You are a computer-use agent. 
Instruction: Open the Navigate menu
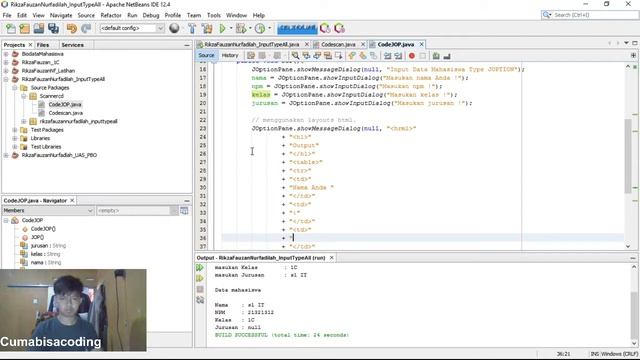pyautogui.click(x=61, y=15)
